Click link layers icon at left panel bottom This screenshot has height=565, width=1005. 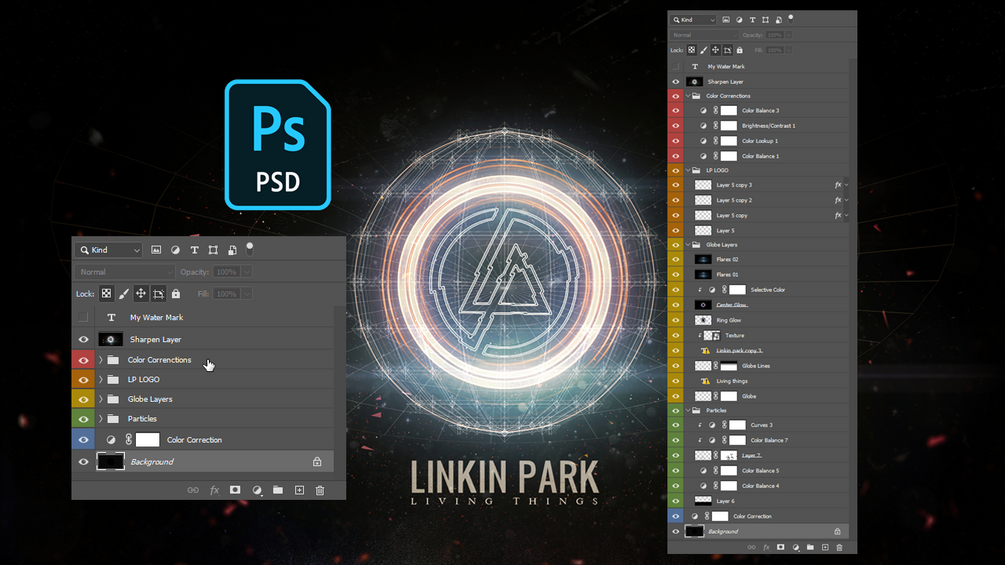(x=193, y=490)
